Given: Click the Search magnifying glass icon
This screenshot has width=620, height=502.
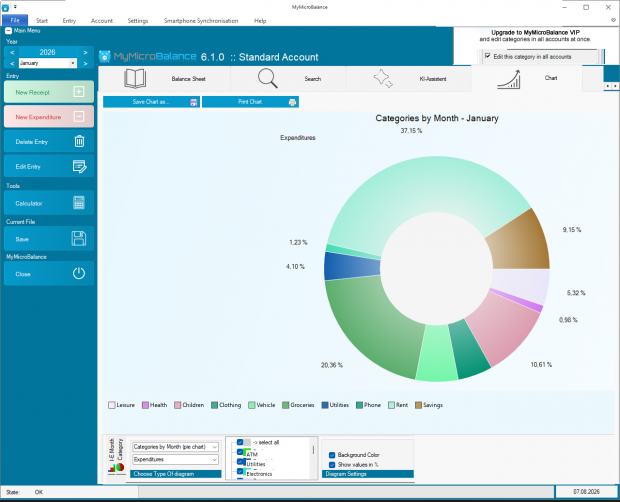Looking at the screenshot, I should [x=268, y=78].
